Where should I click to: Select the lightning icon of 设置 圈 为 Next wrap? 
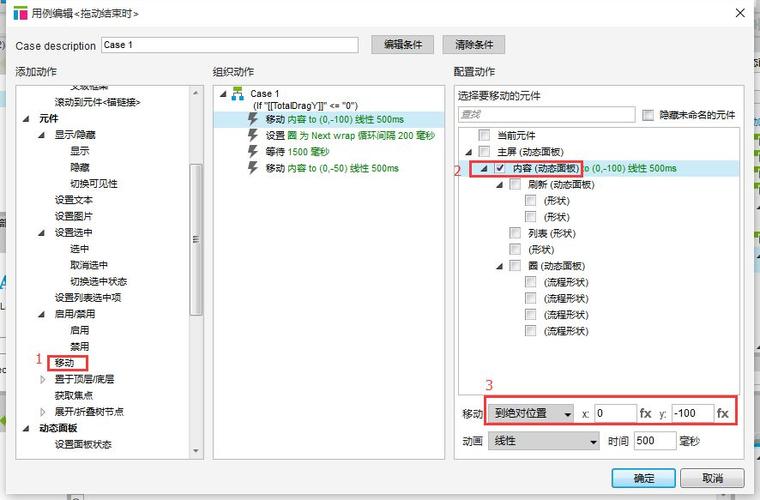(x=253, y=136)
